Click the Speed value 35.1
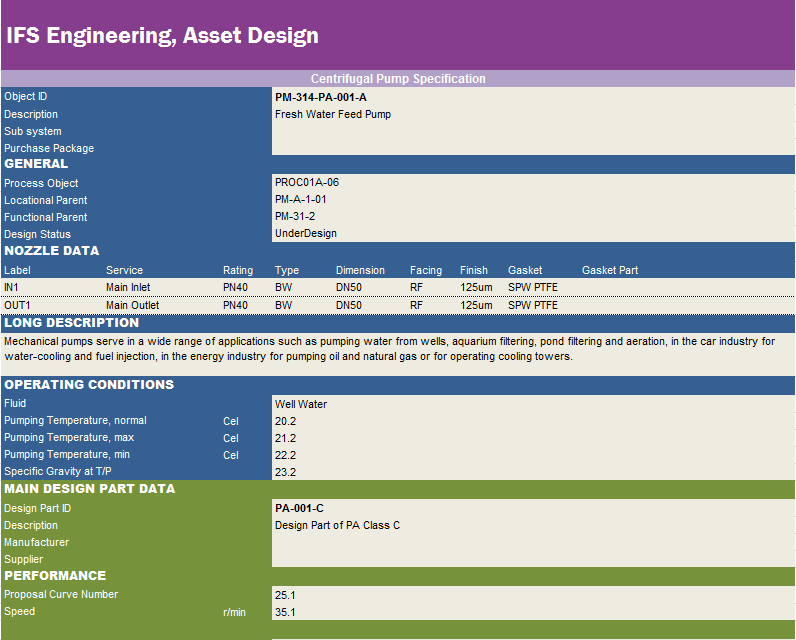 [x=285, y=612]
